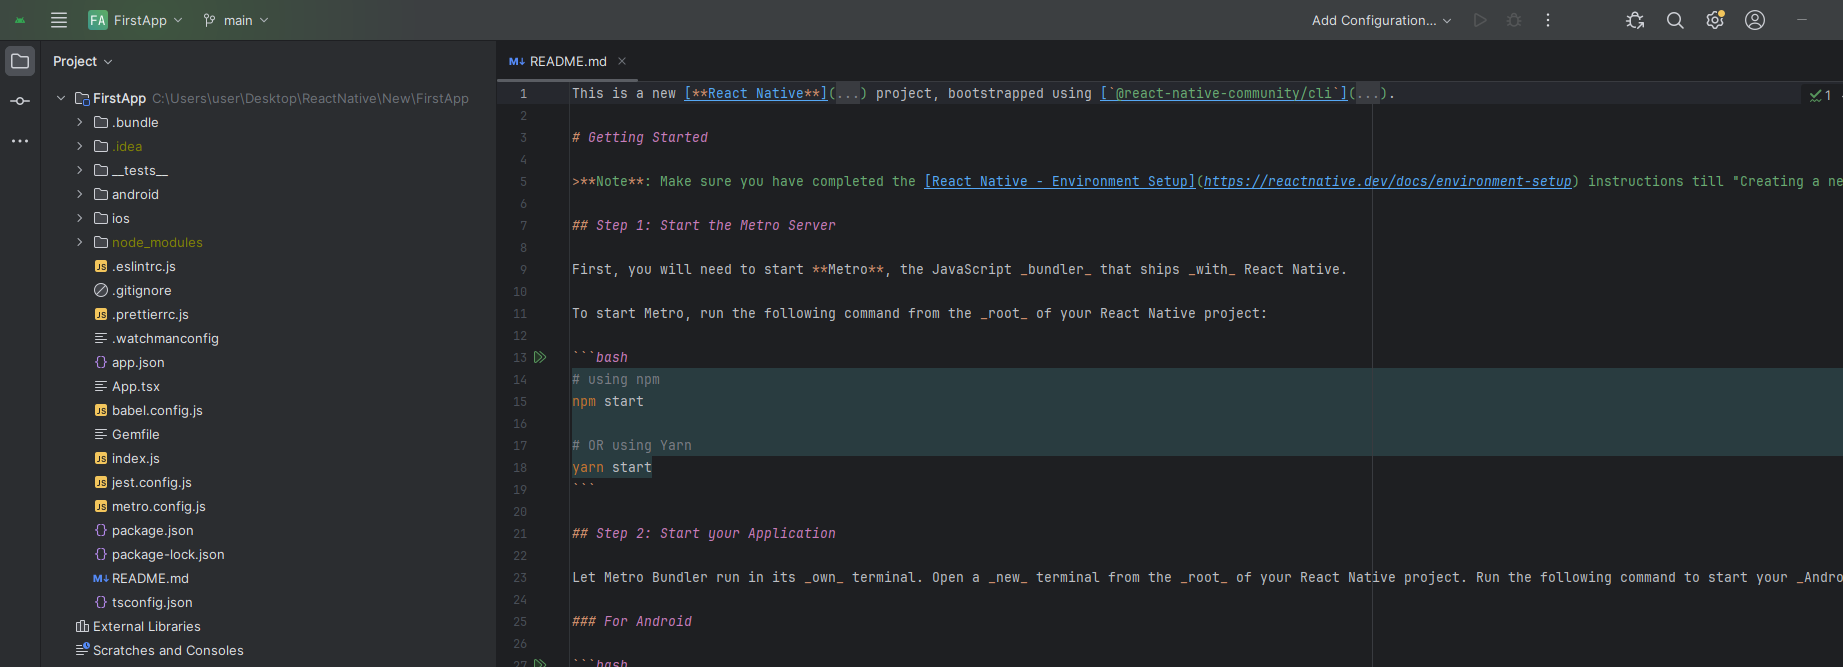Place cursor on 'yarn start' line

612,467
